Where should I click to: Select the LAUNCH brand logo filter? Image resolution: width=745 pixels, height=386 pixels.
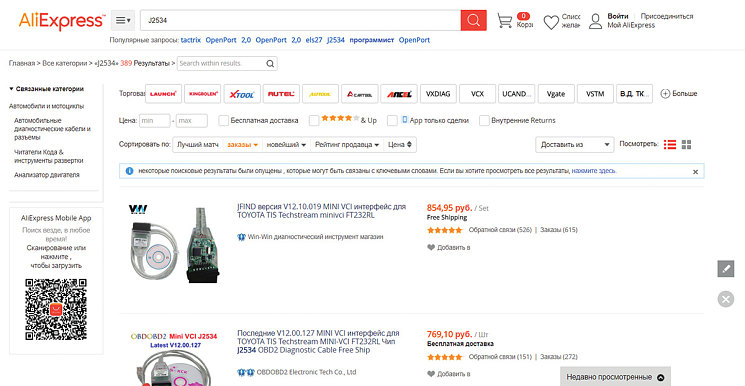pyautogui.click(x=163, y=94)
